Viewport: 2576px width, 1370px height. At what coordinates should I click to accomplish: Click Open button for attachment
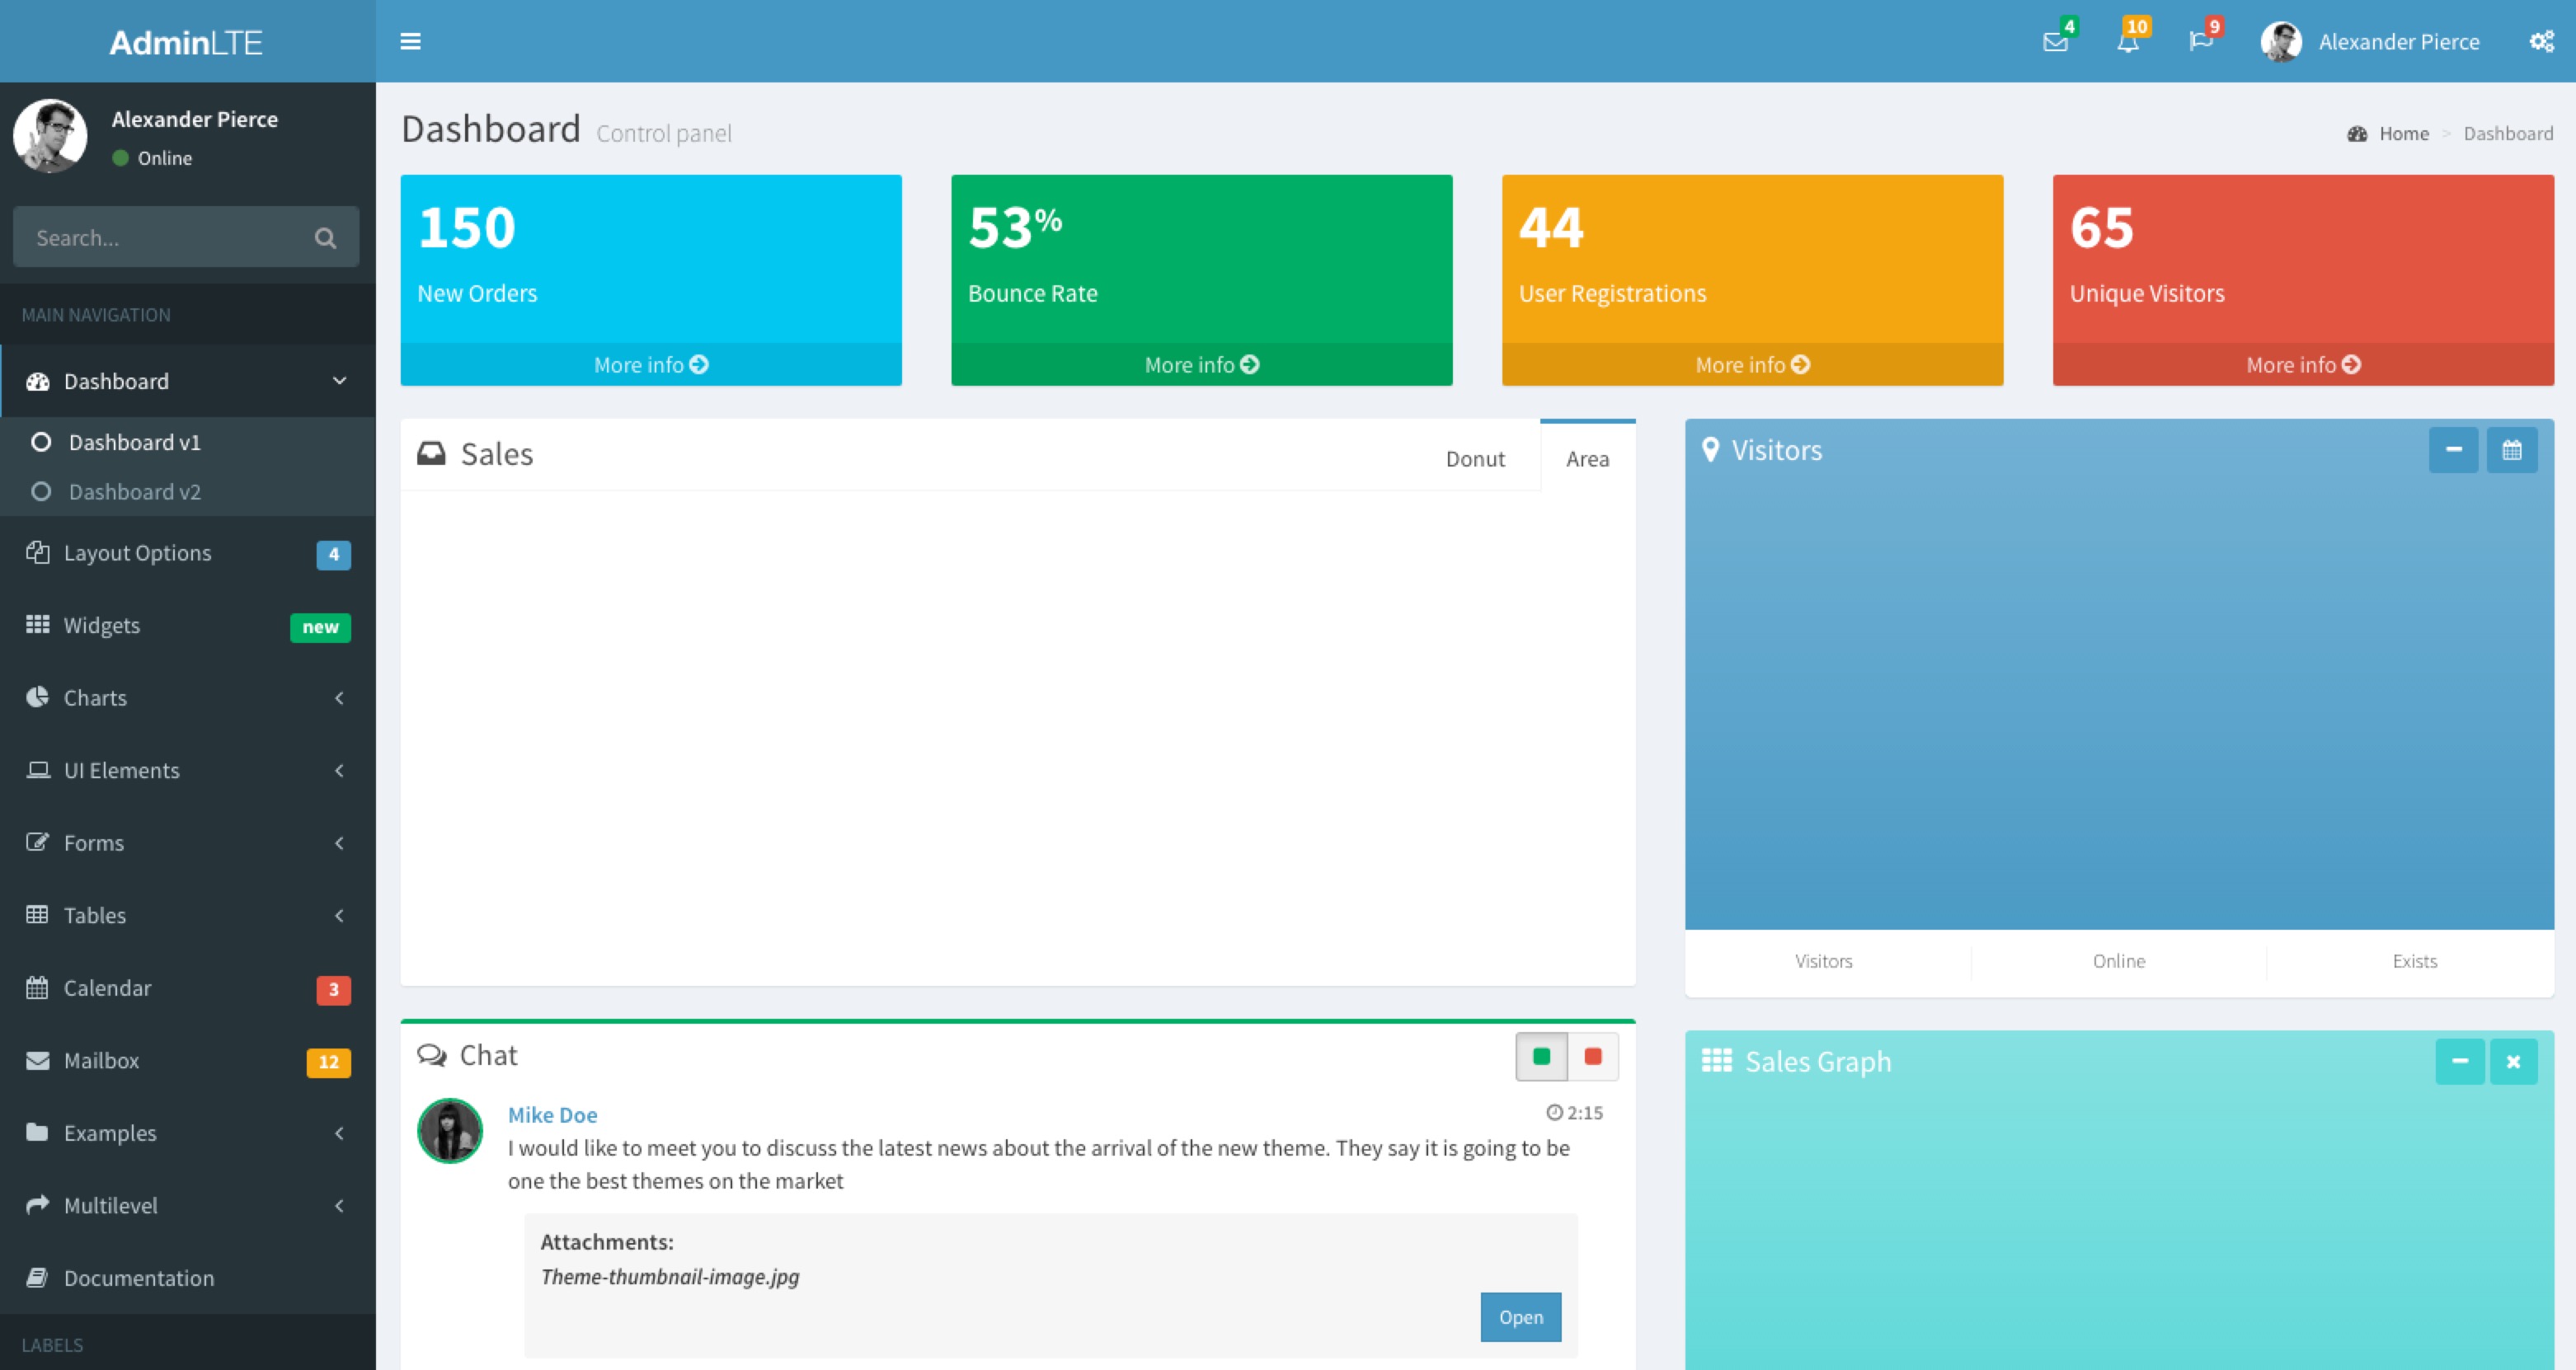click(x=1520, y=1317)
